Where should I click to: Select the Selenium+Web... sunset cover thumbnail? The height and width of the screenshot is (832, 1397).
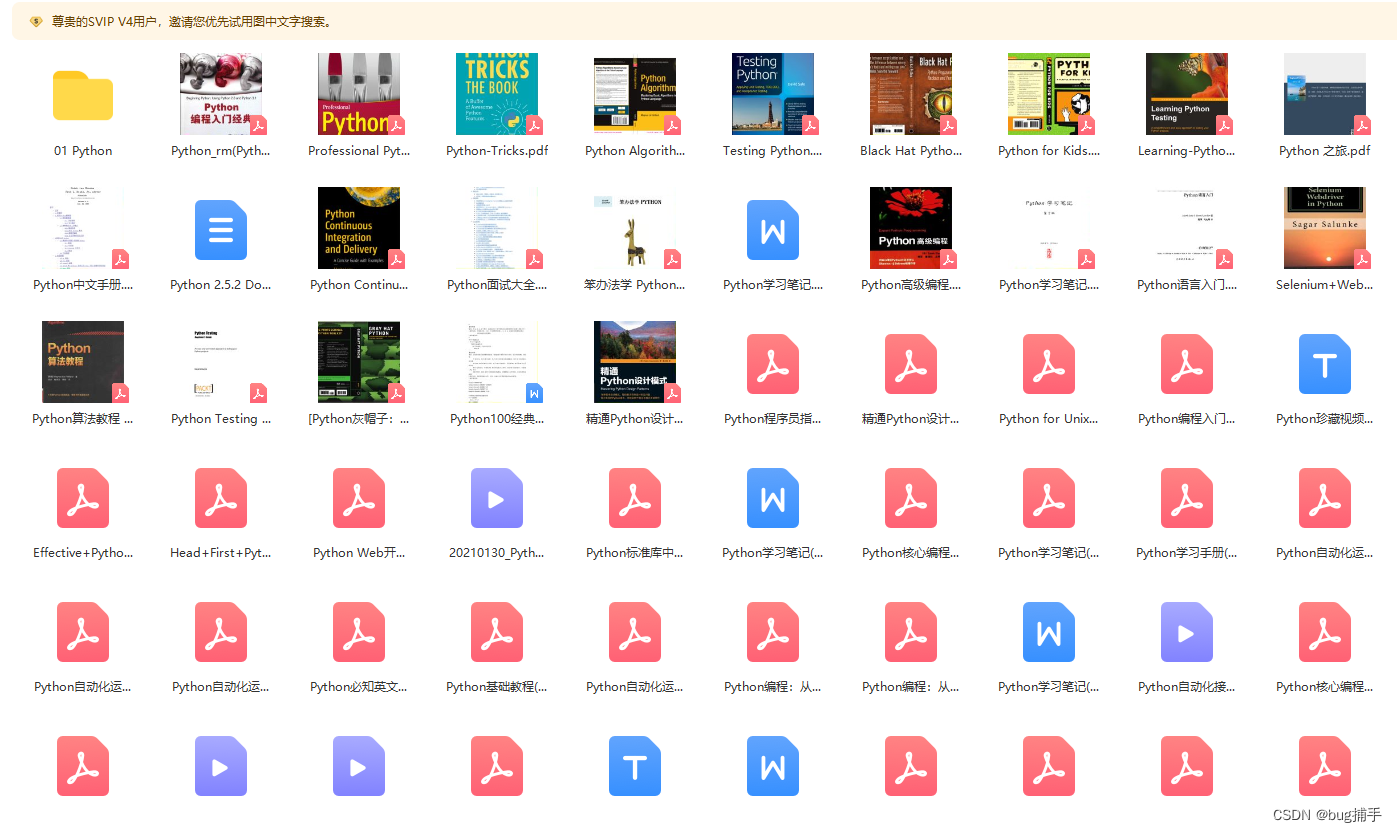pyautogui.click(x=1325, y=228)
